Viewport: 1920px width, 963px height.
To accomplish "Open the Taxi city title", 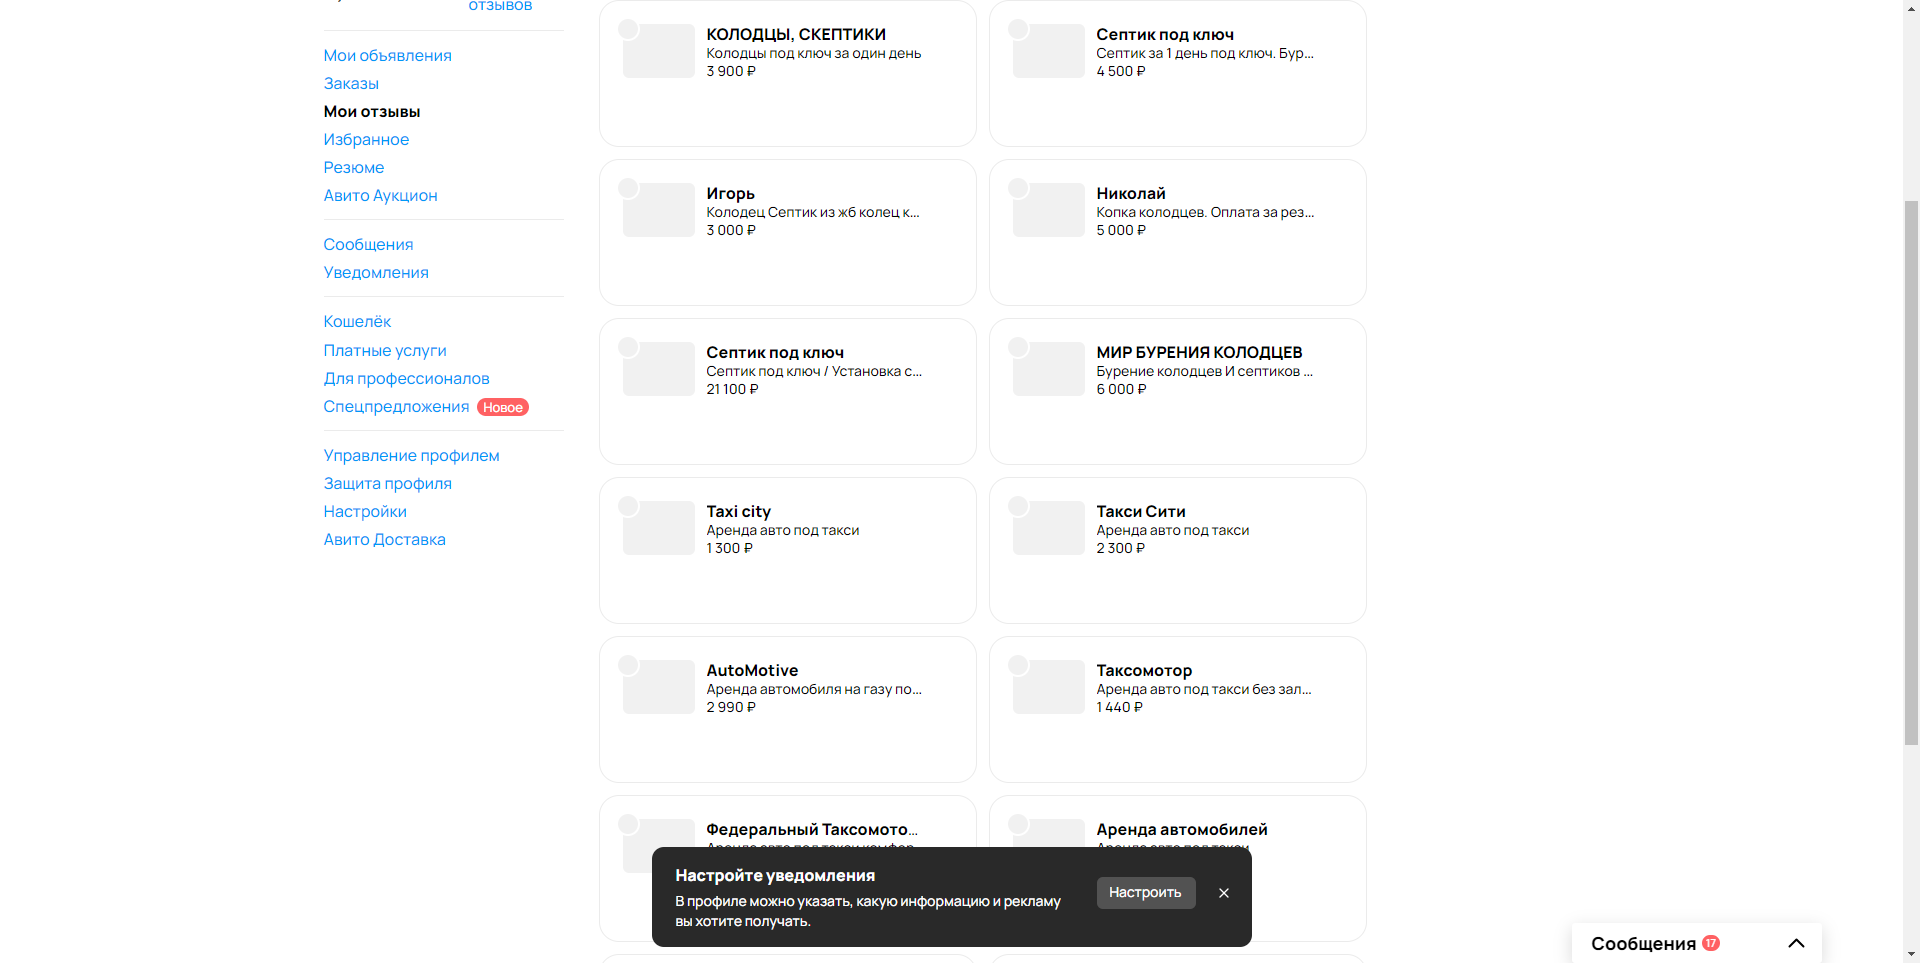I will point(738,512).
